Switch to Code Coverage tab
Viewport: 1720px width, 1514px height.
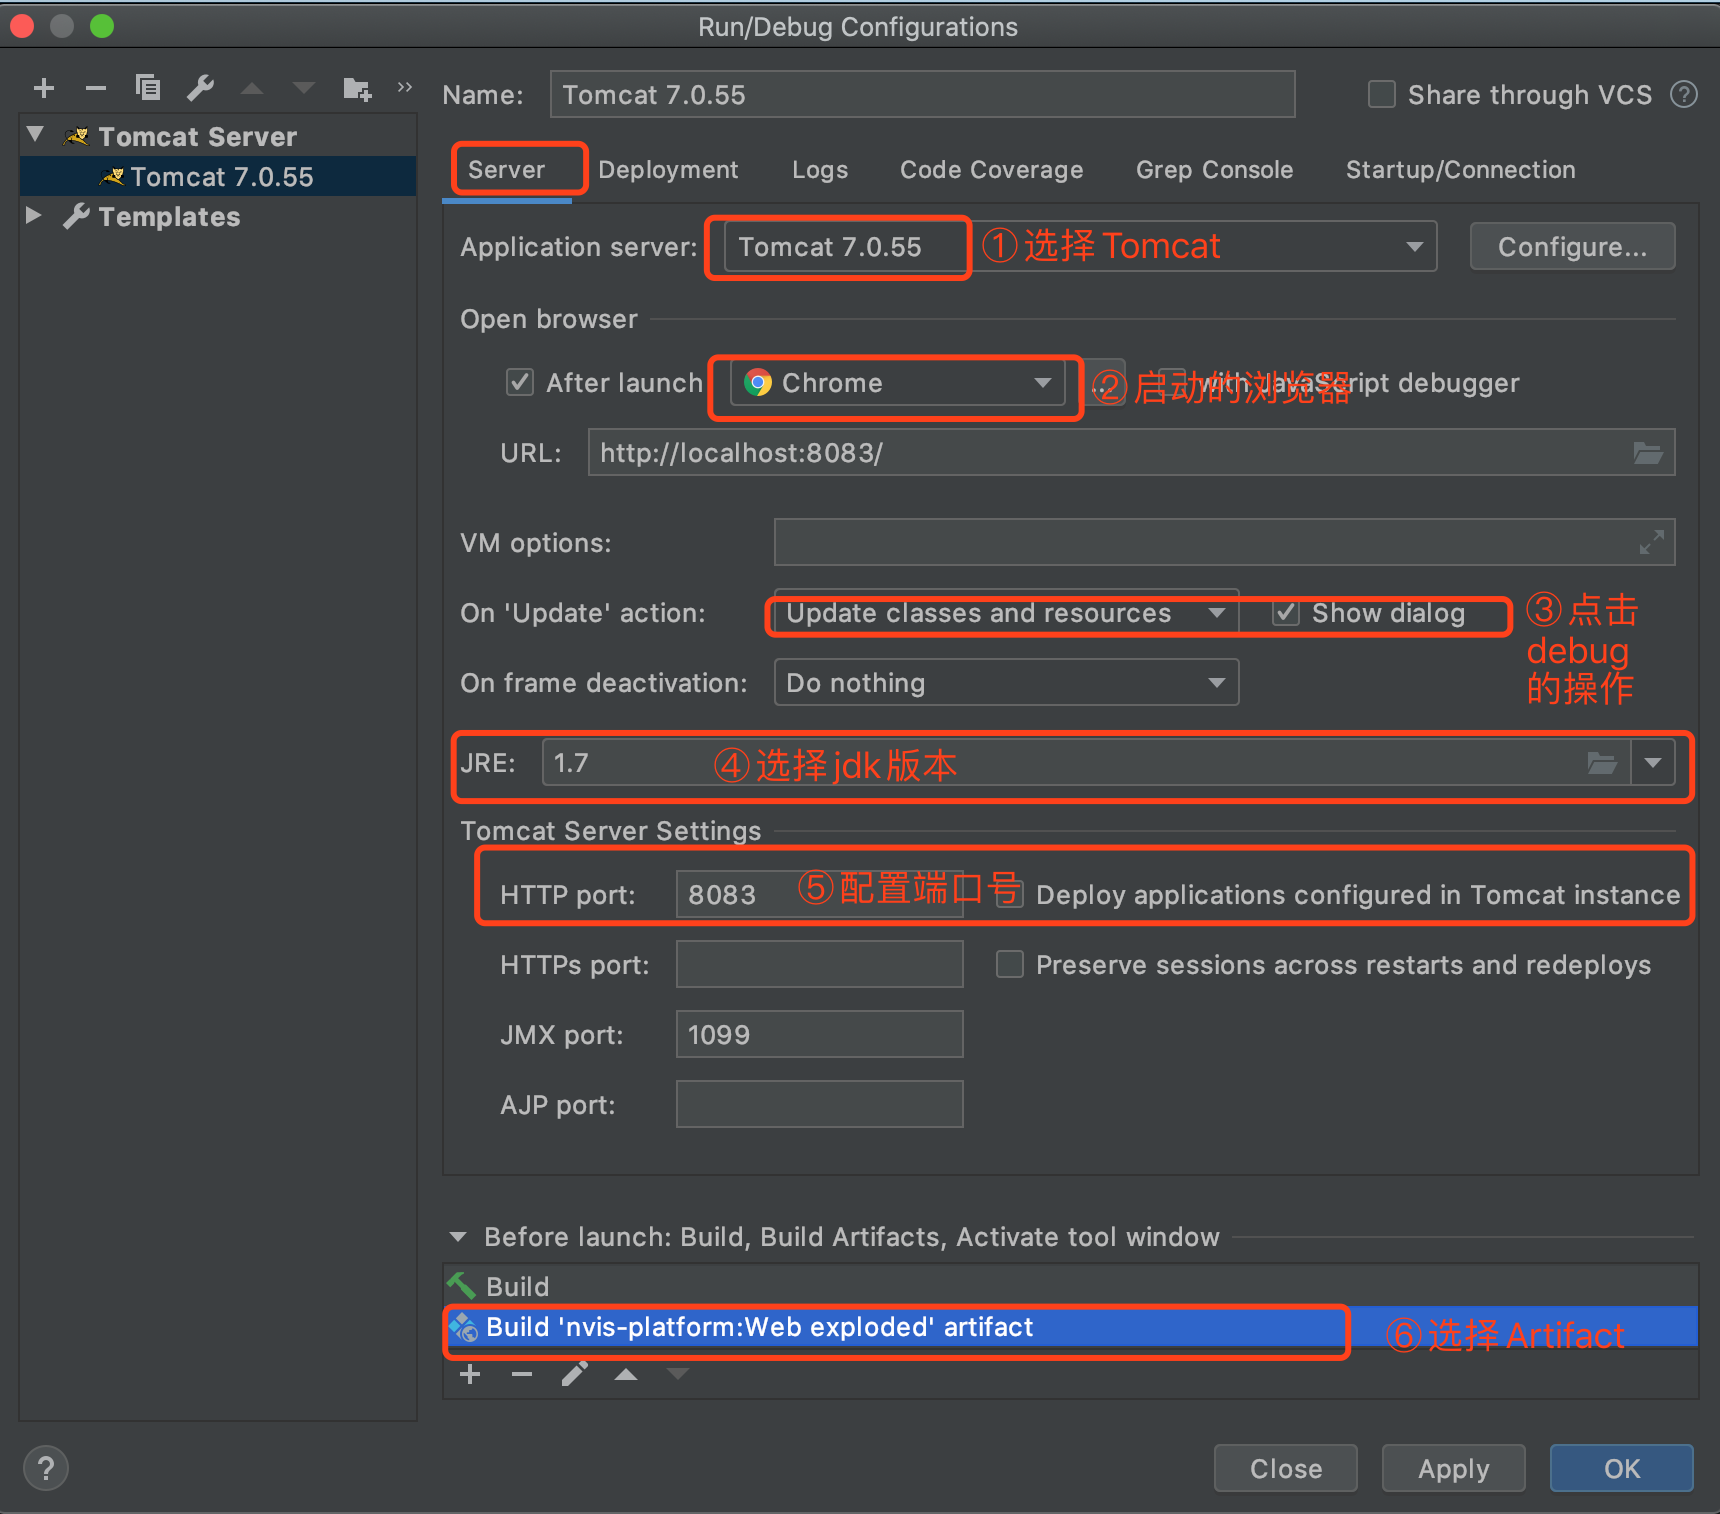point(991,170)
